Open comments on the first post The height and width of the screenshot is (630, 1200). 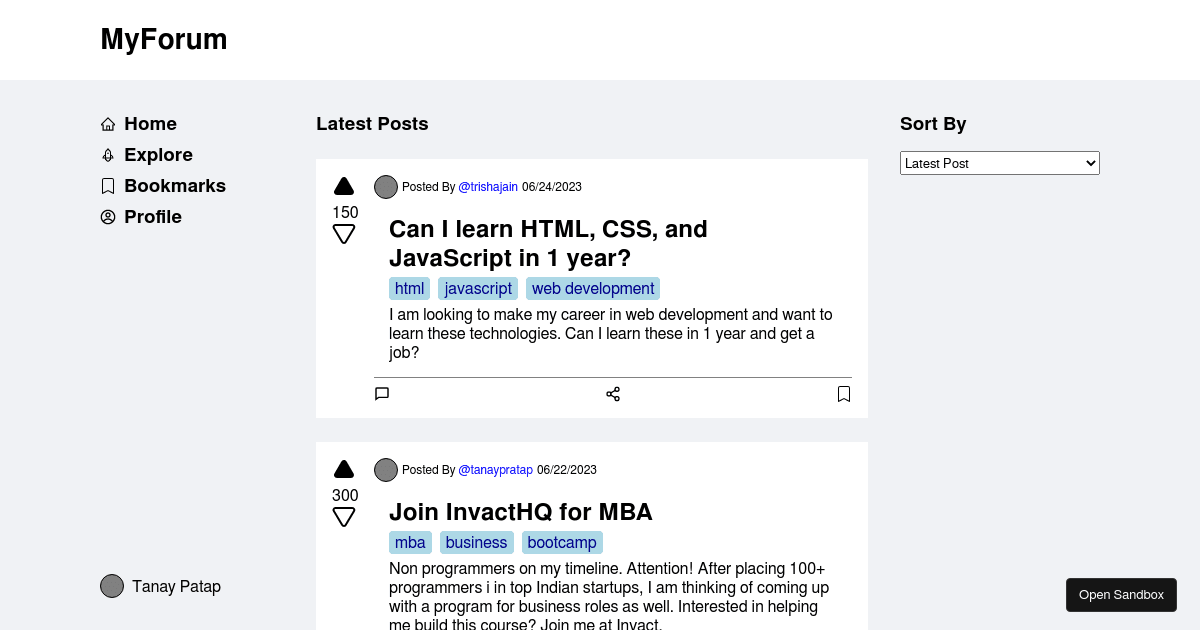point(382,394)
